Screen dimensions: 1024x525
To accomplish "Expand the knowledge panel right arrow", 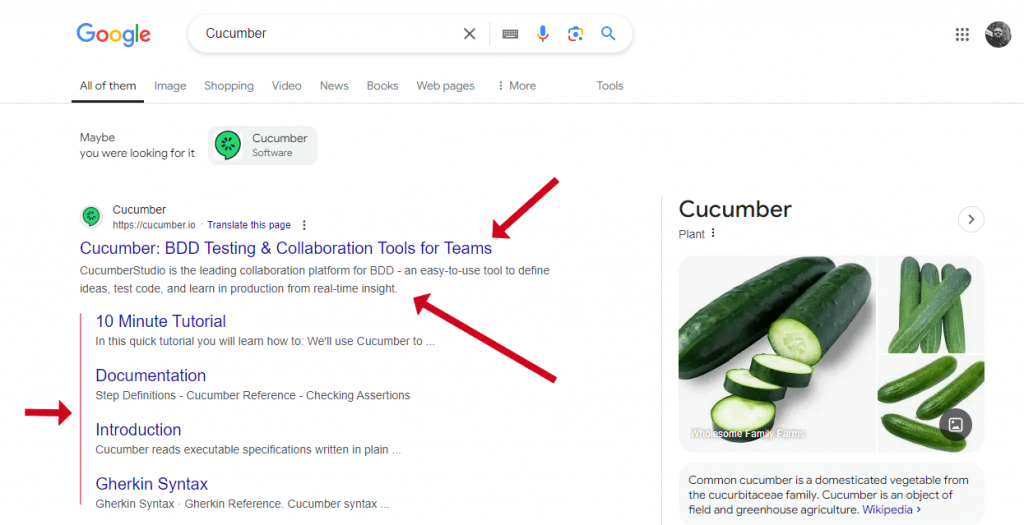I will [971, 219].
